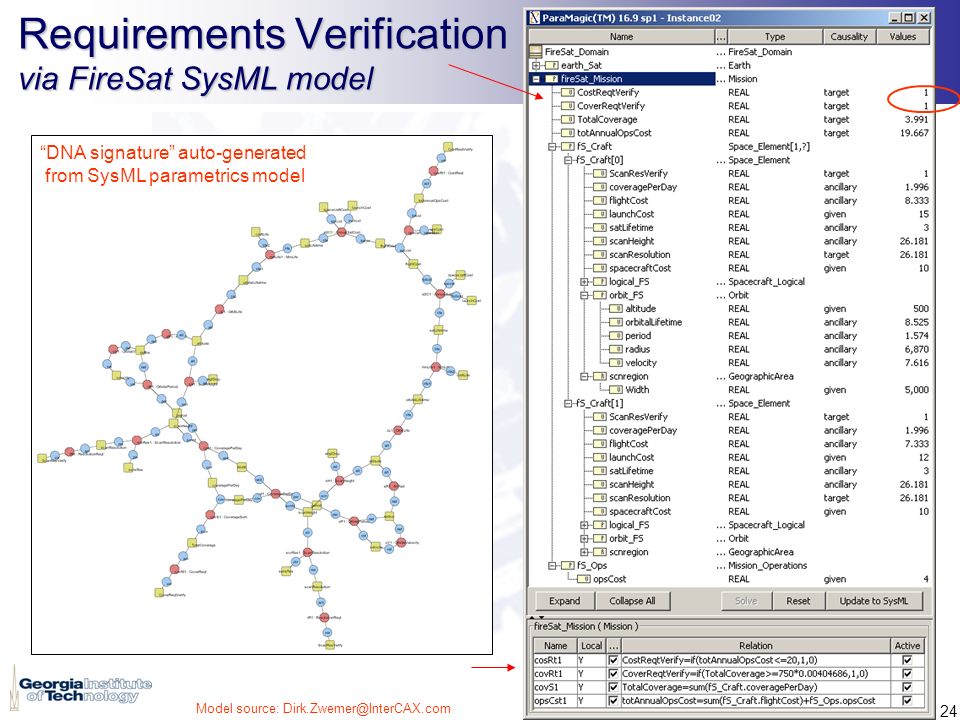Click icon of the expanded orbit_FS node

[599, 295]
